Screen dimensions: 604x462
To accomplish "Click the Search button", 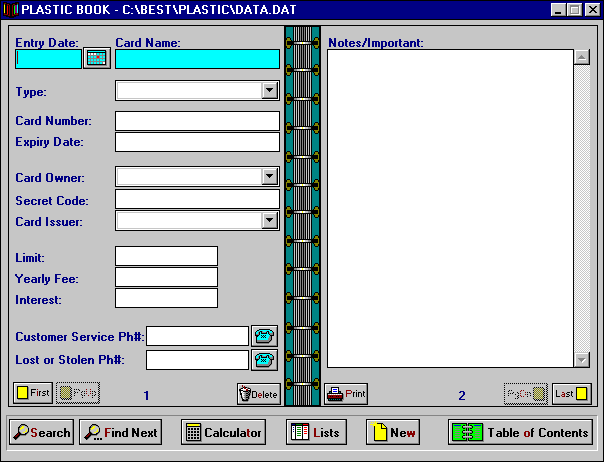I will pyautogui.click(x=41, y=432).
